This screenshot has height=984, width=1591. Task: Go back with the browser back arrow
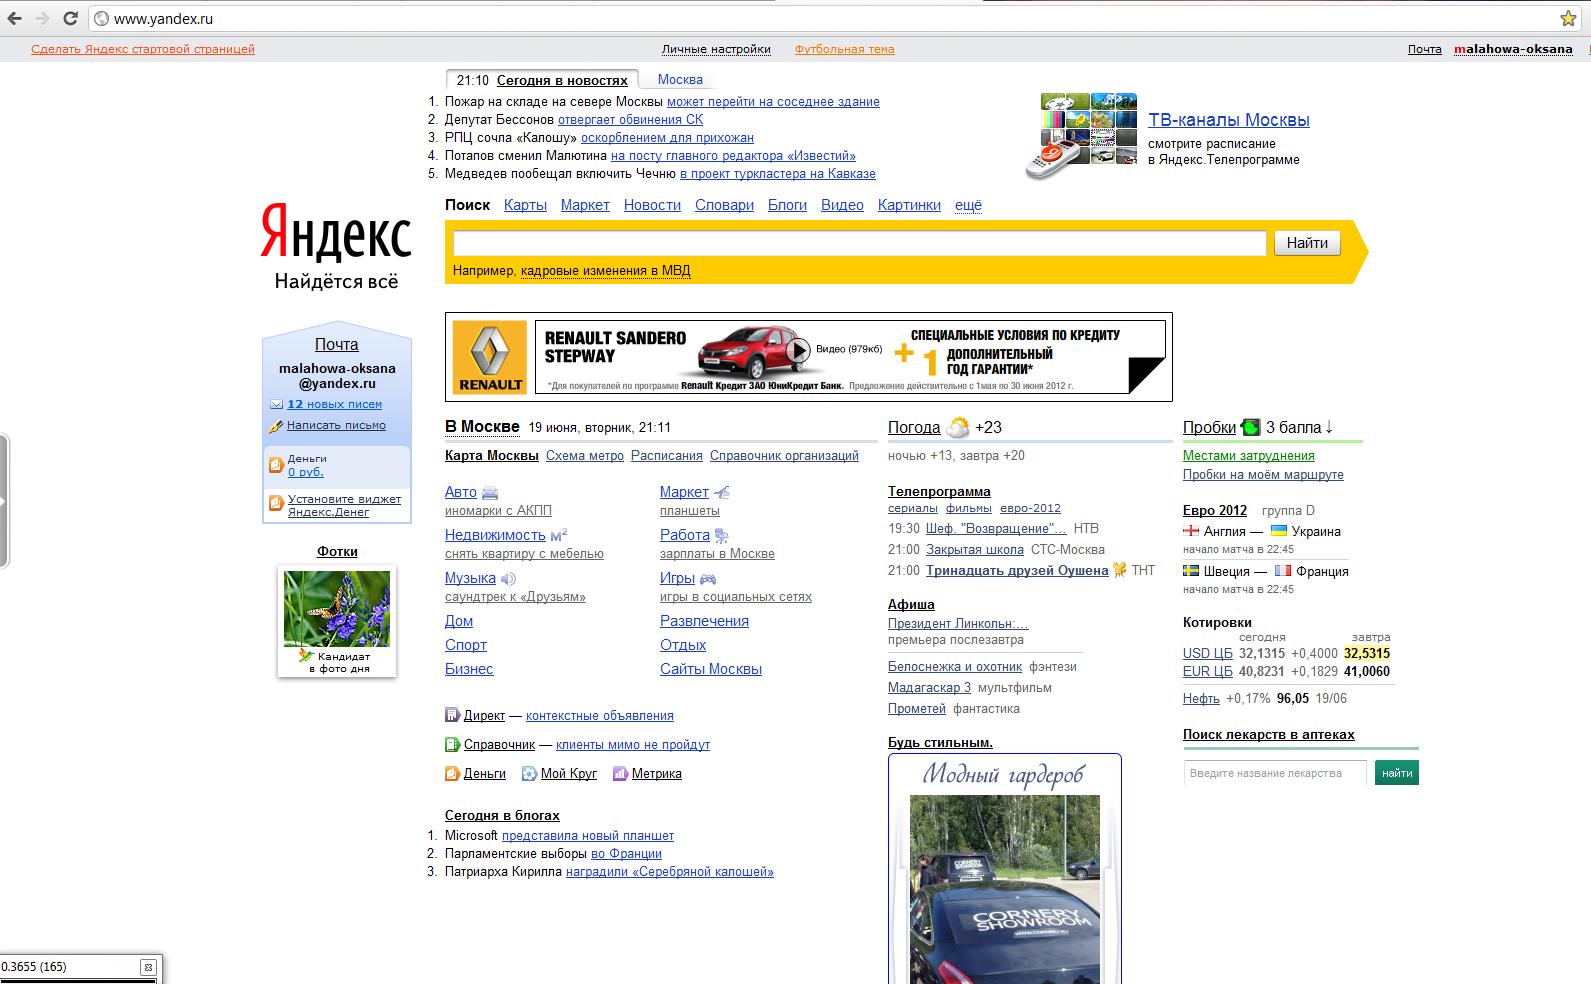point(15,18)
